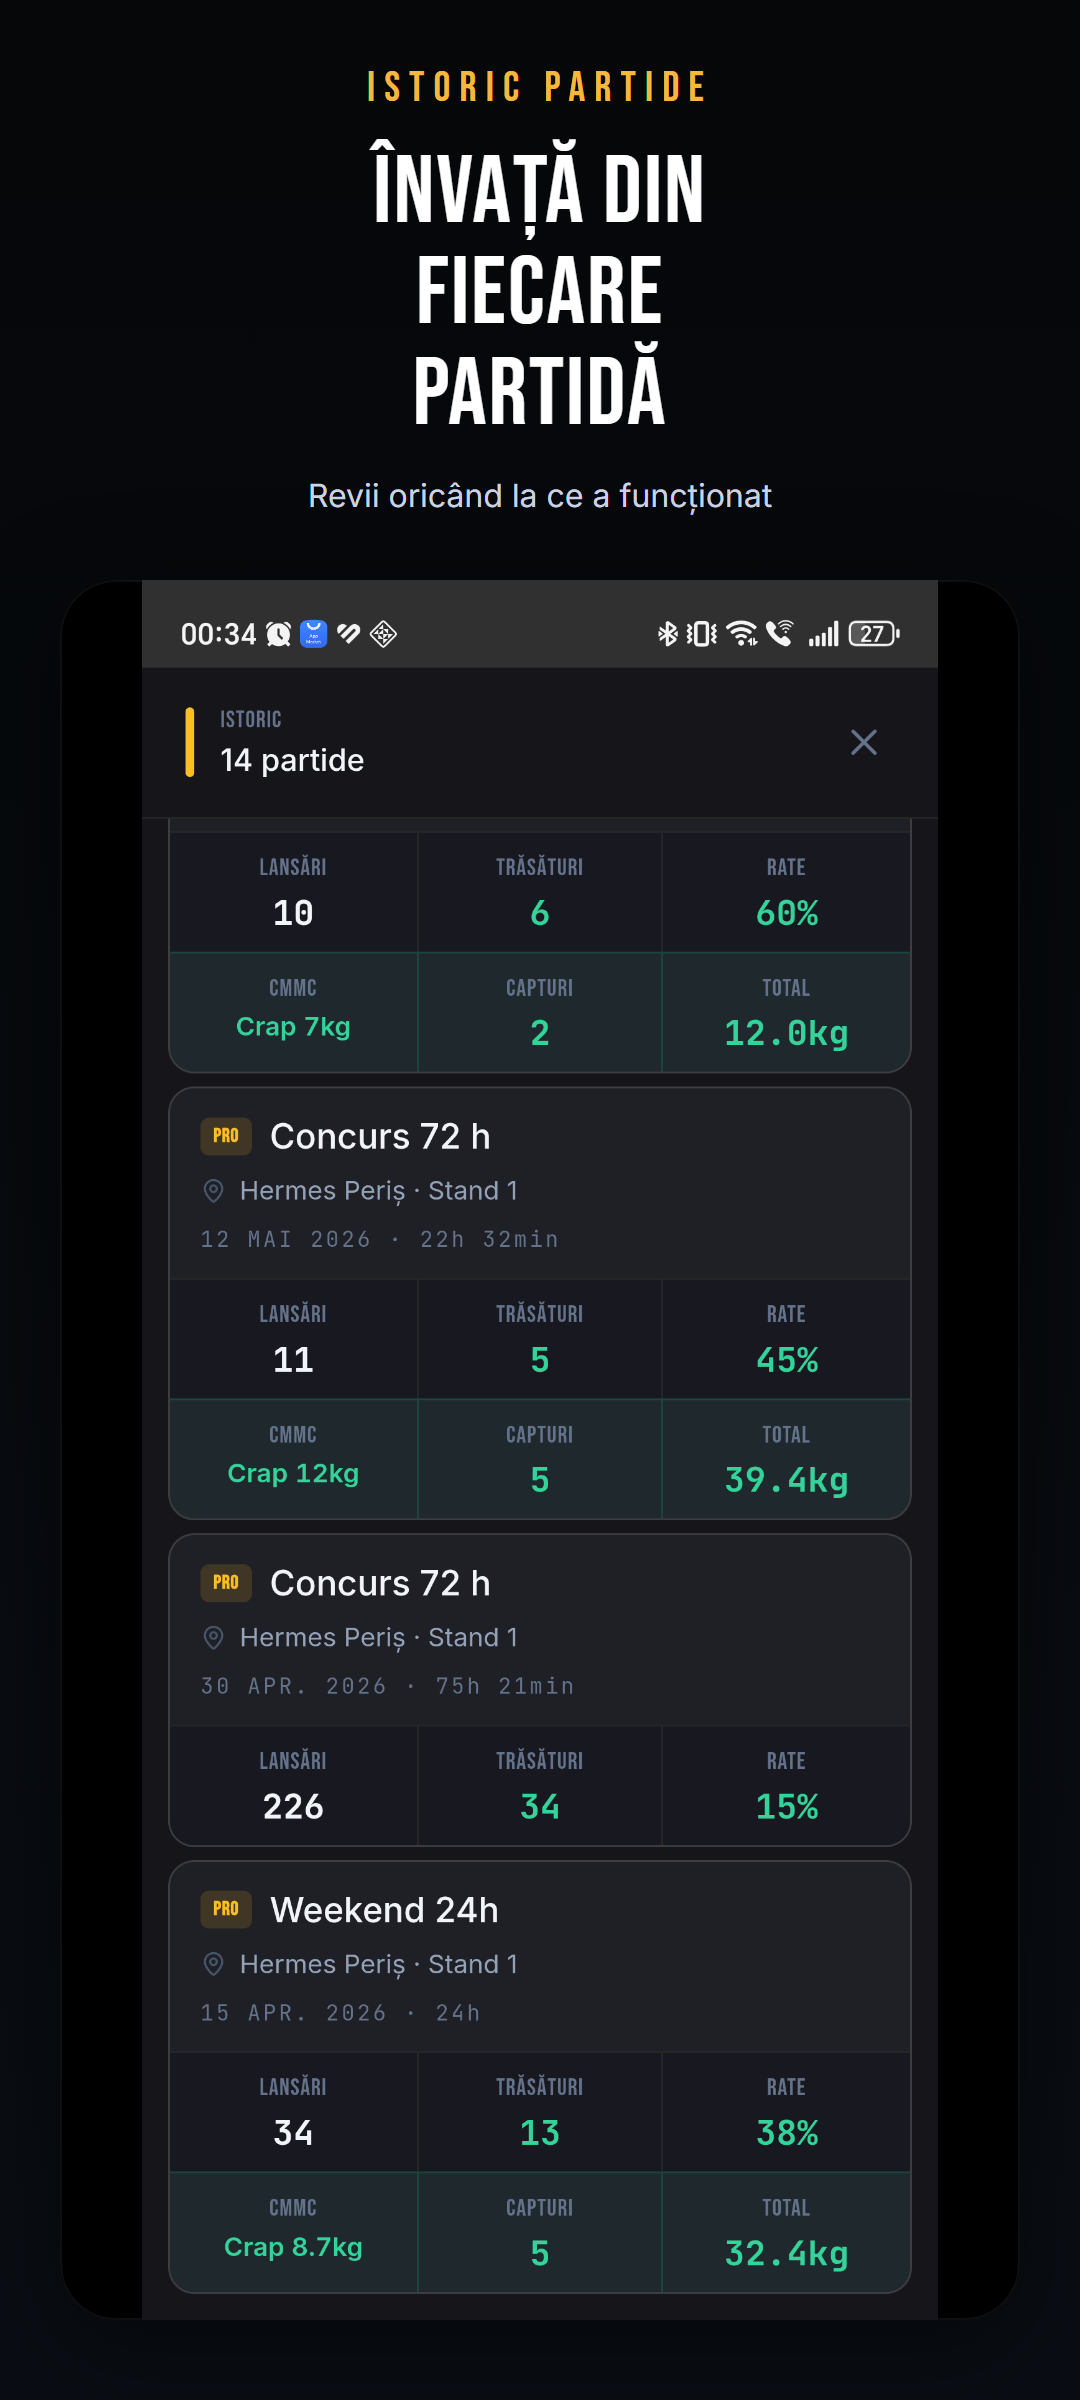Close the Istoric panel with X

pyautogui.click(x=864, y=742)
